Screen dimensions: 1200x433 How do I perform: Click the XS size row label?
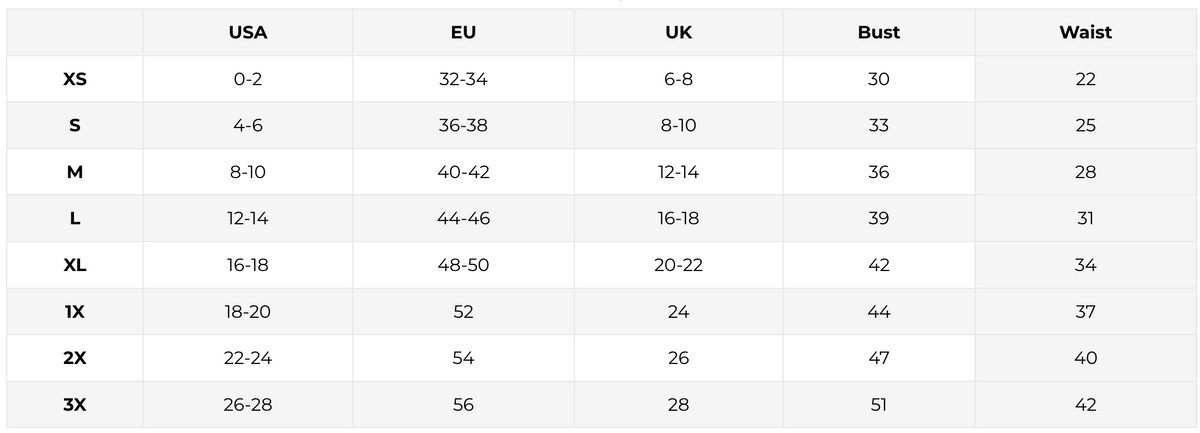click(75, 79)
